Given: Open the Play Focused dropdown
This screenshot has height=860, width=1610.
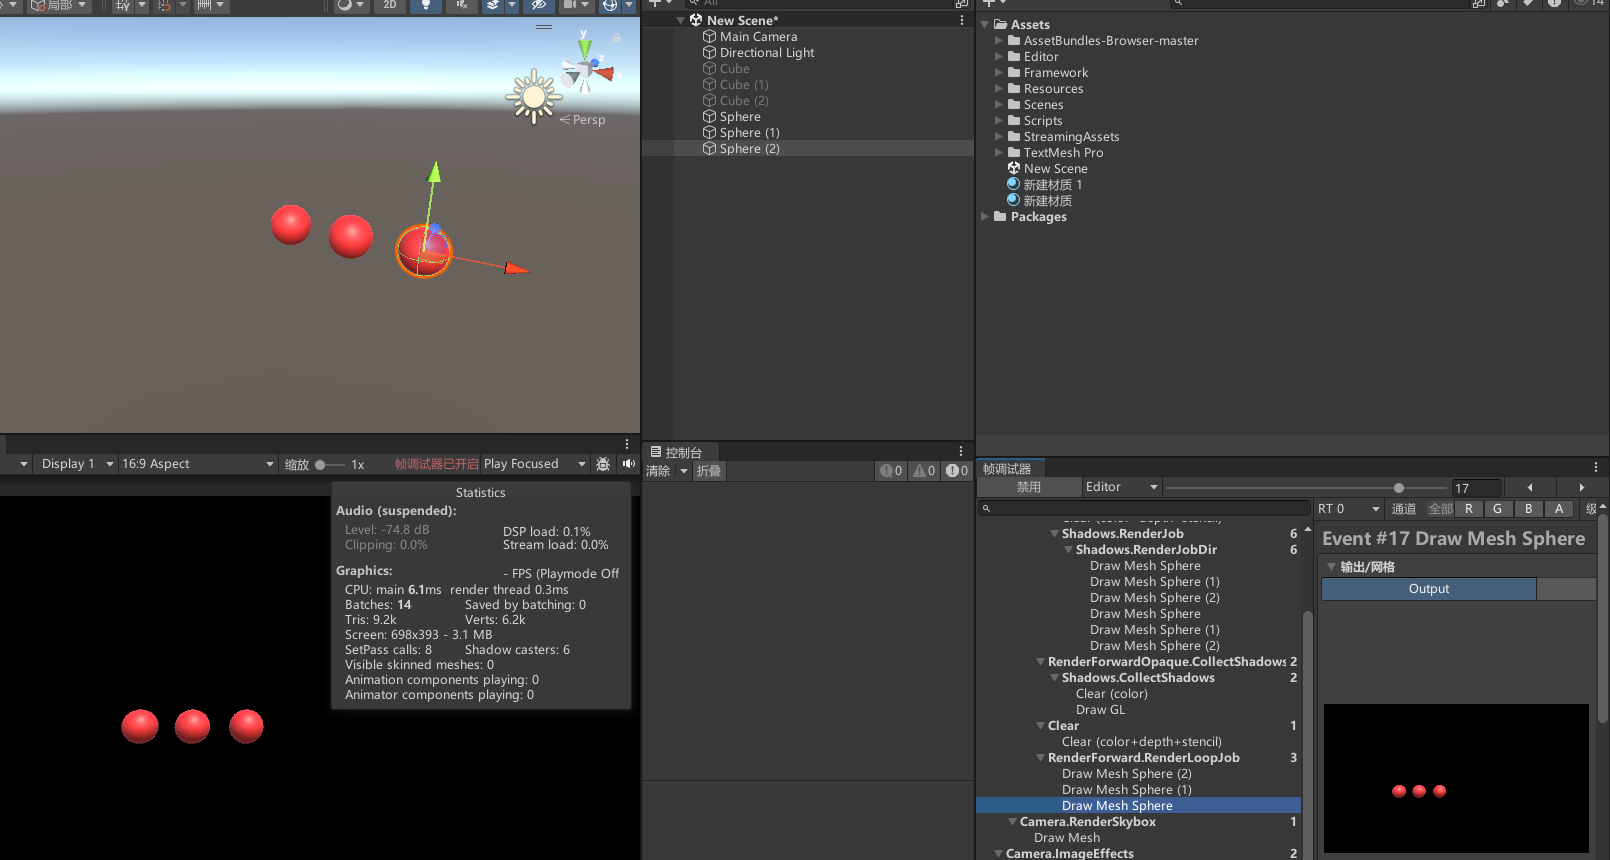Looking at the screenshot, I should pos(534,464).
